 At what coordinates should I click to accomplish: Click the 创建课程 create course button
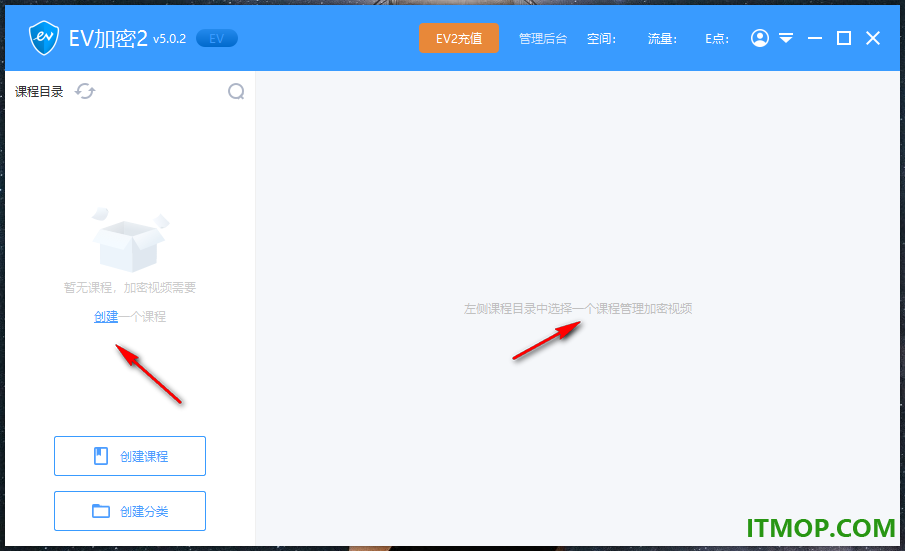pos(130,456)
